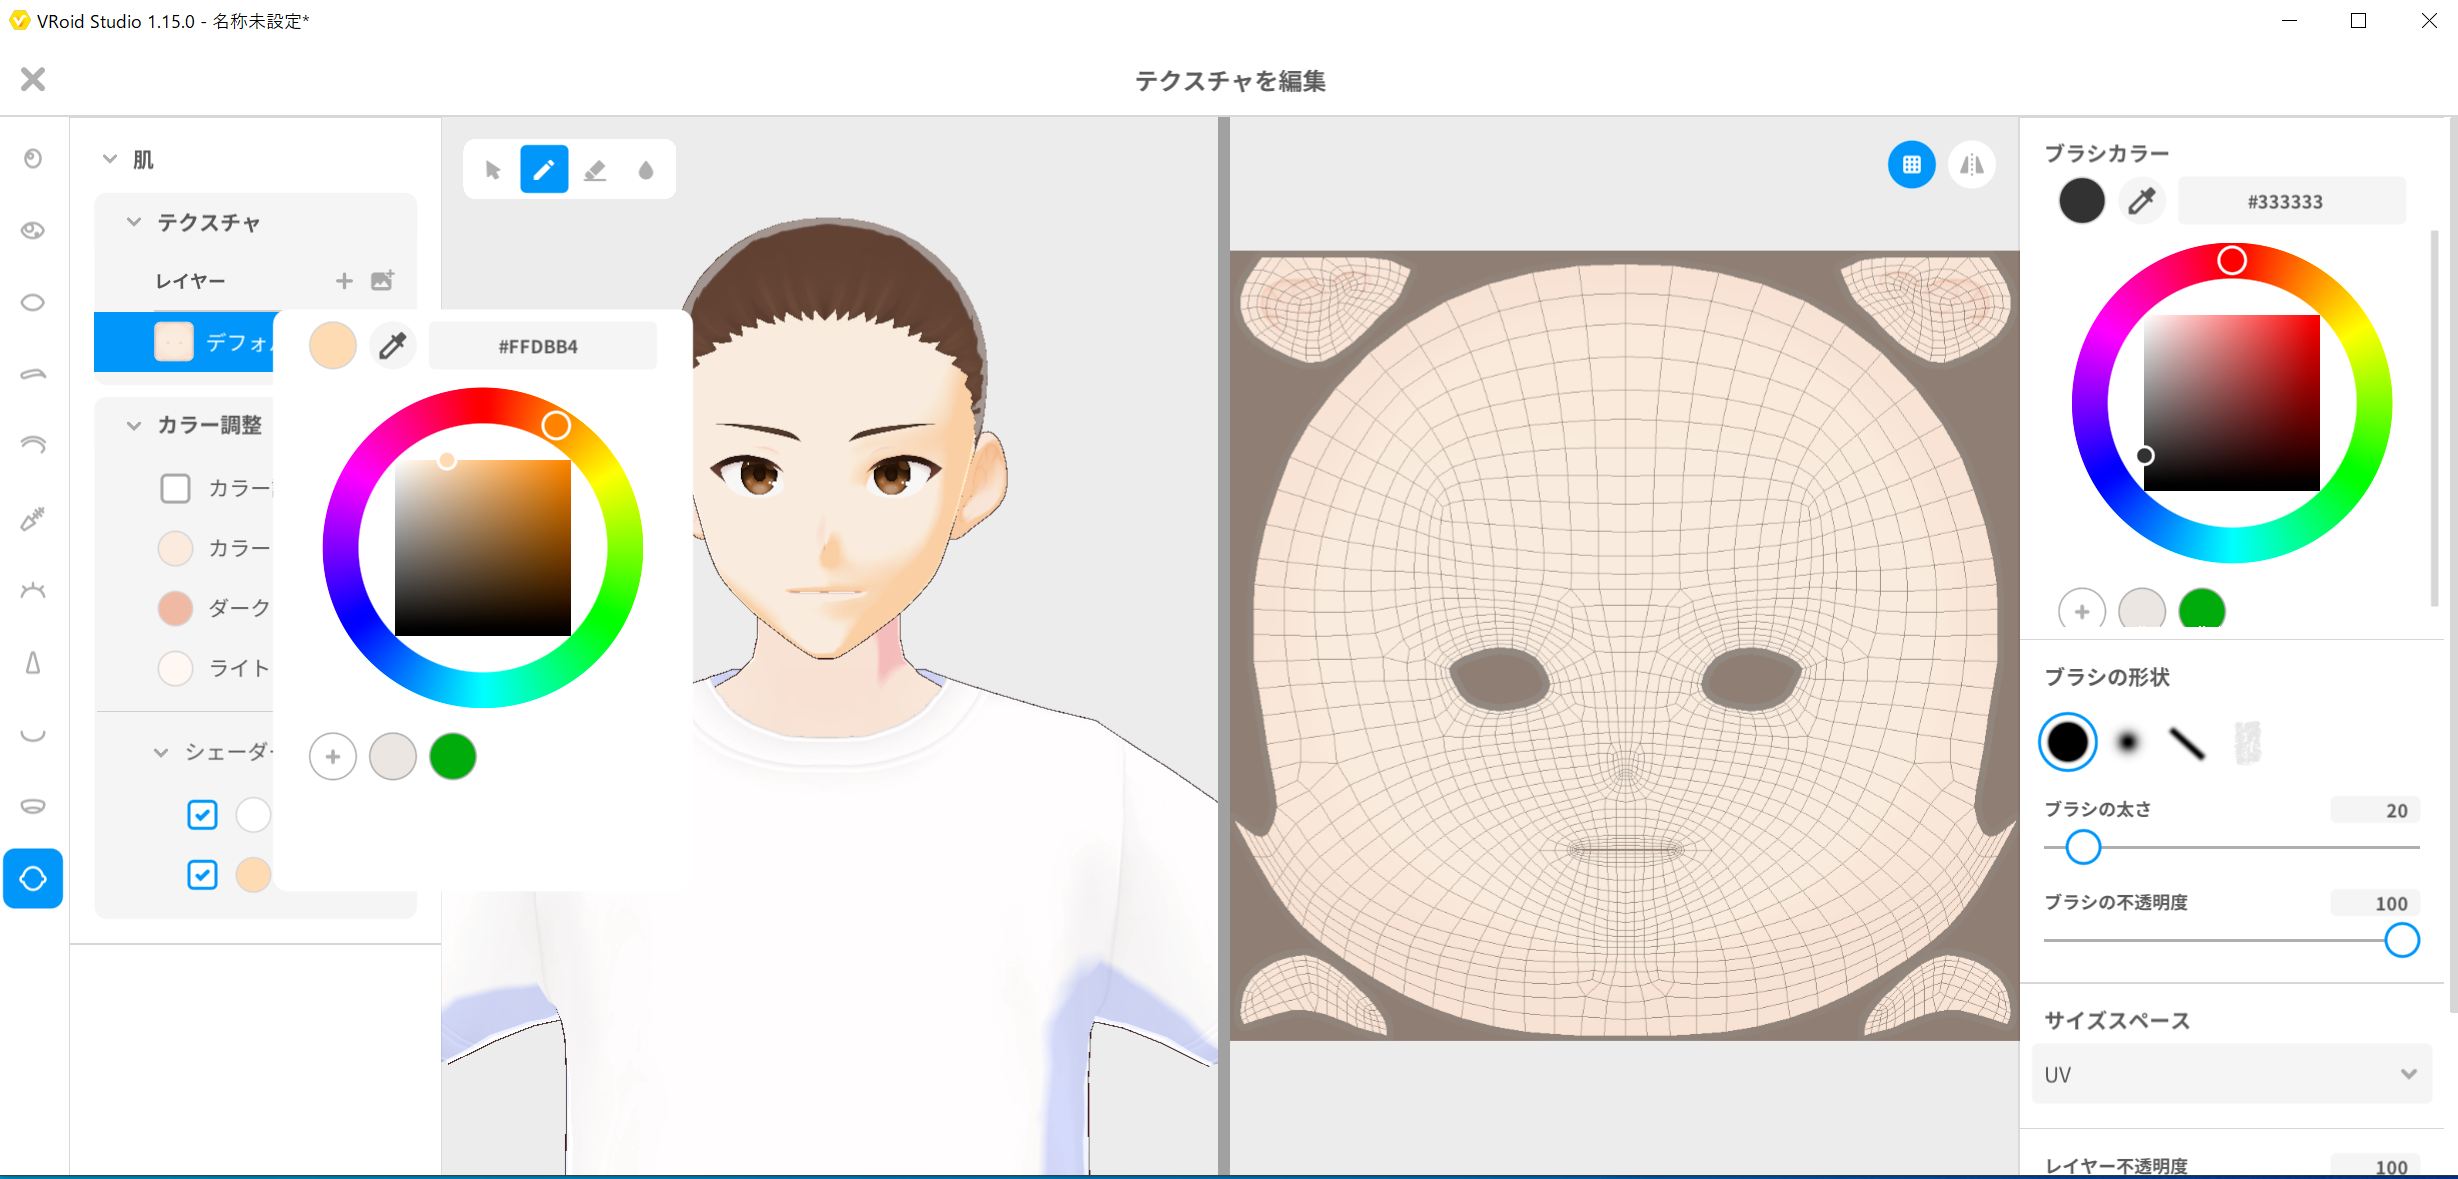Select the fill bucket tool

[x=646, y=170]
